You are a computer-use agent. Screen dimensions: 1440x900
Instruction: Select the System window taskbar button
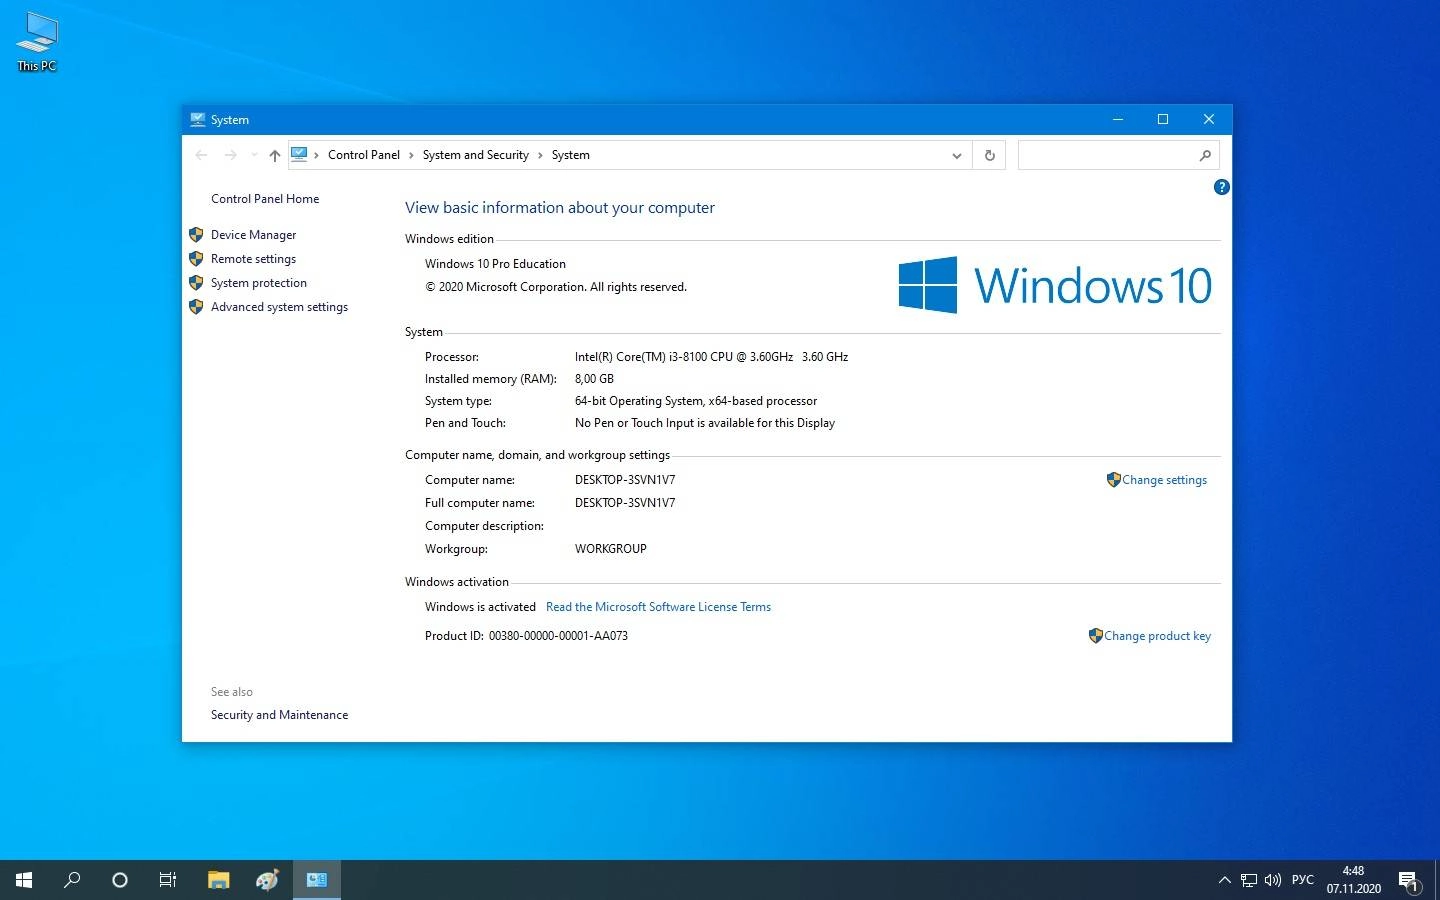coord(317,880)
